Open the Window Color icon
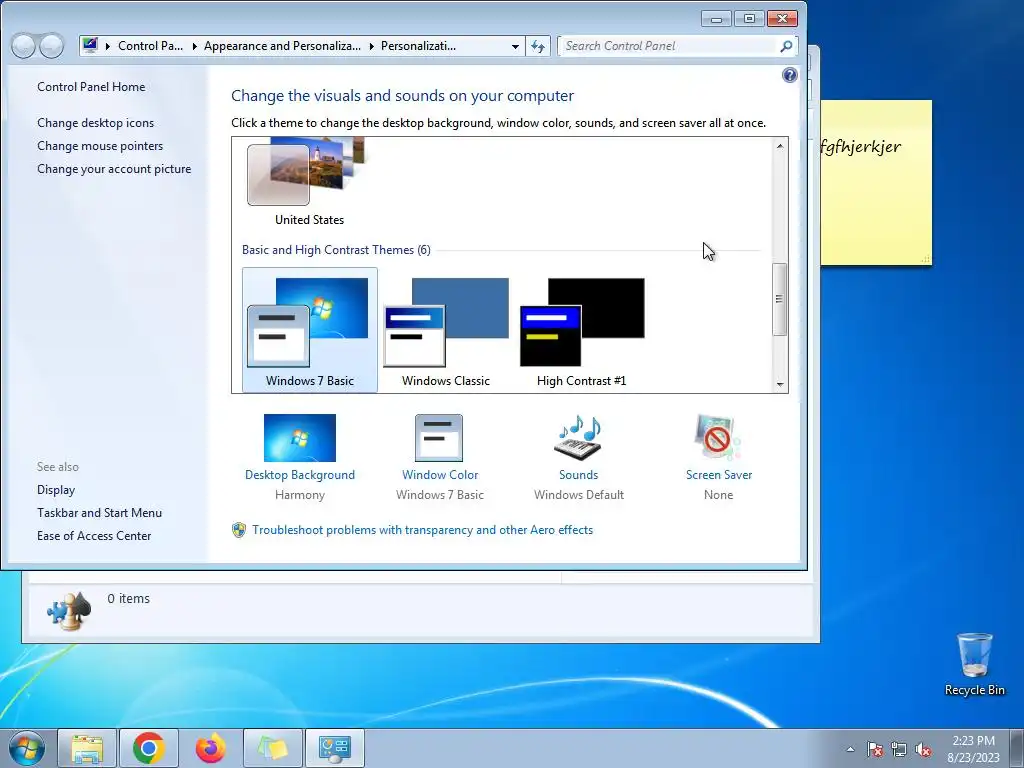This screenshot has width=1024, height=768. pos(439,438)
